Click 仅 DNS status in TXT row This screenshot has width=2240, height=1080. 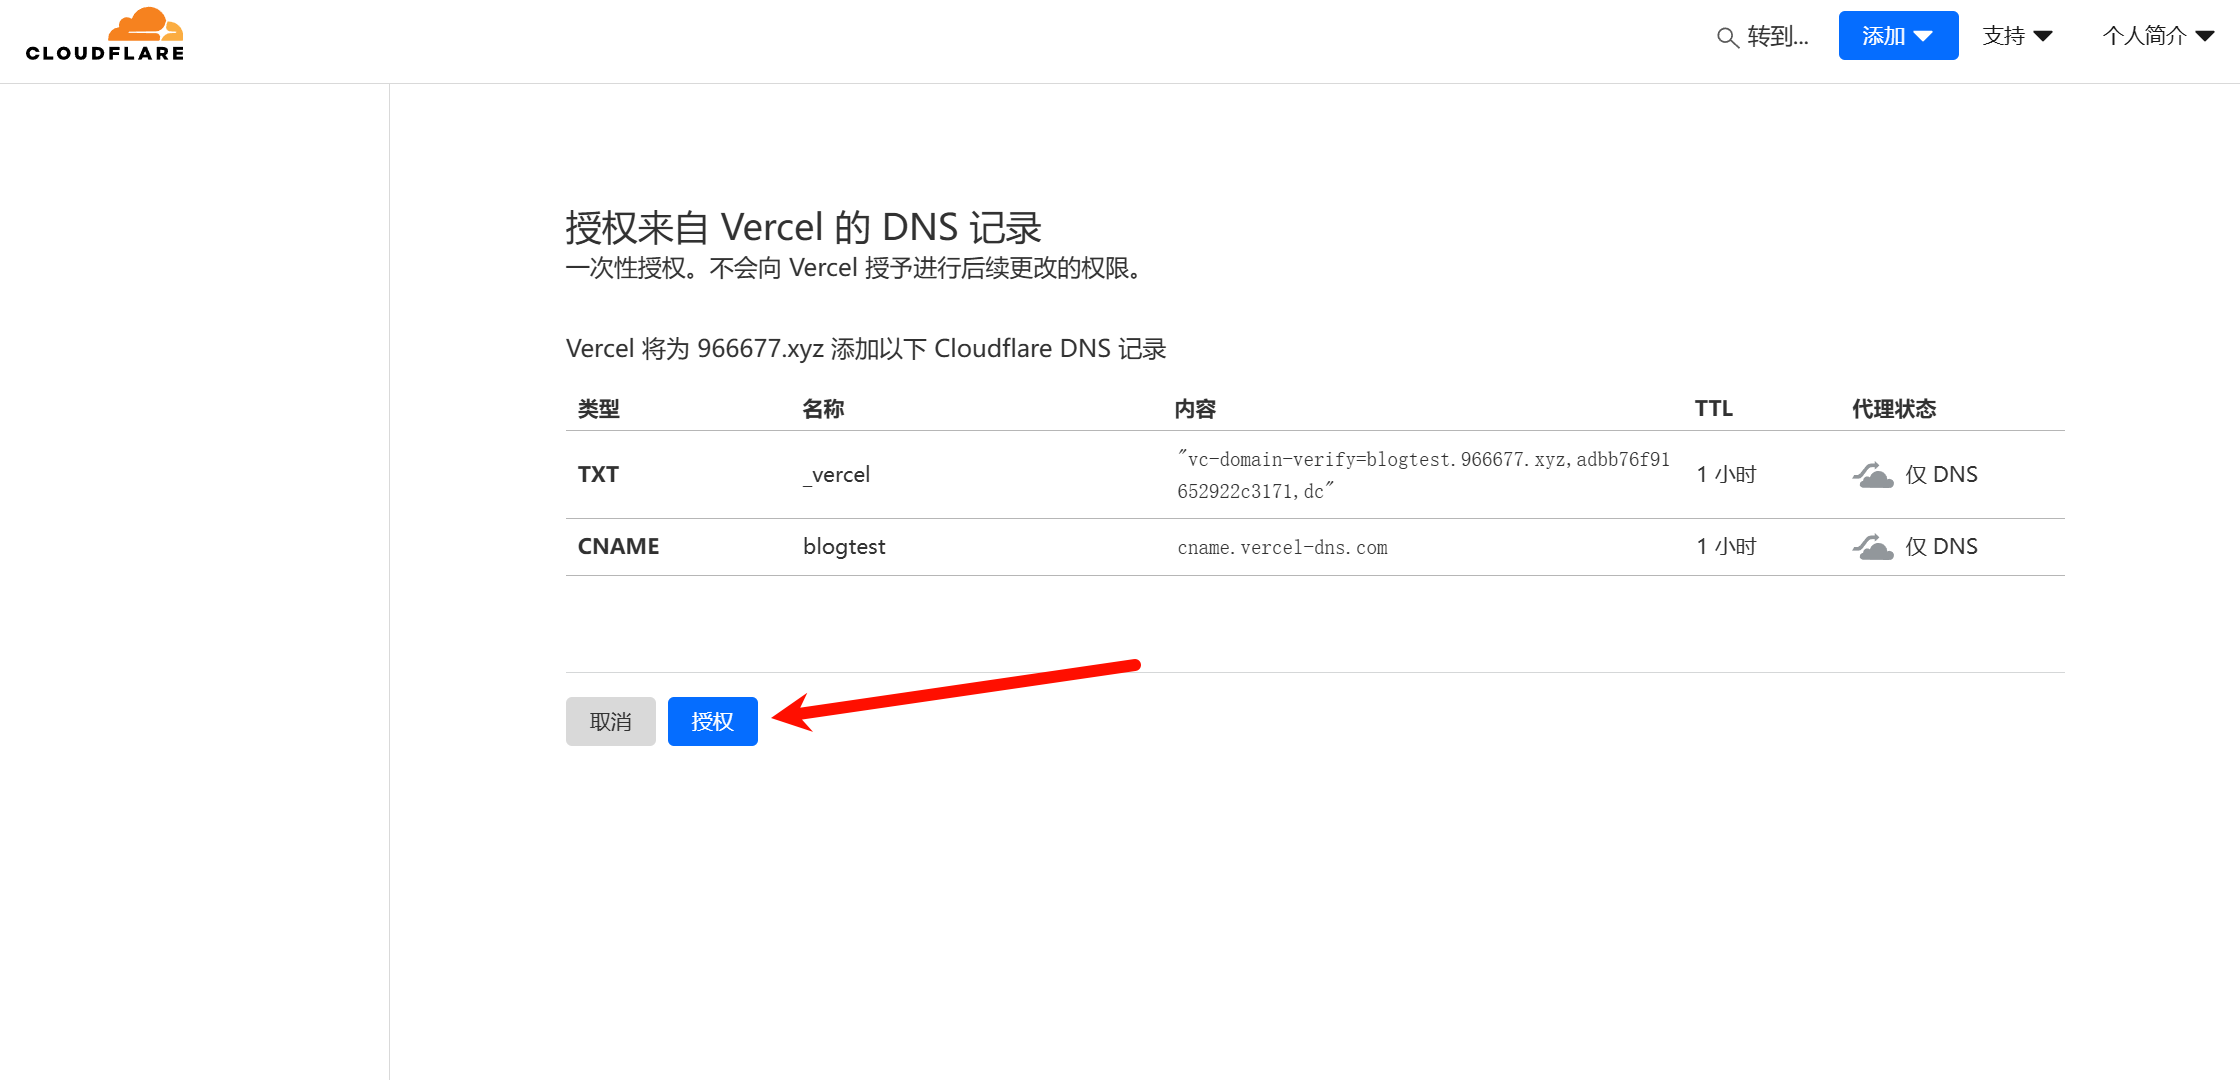tap(1941, 475)
